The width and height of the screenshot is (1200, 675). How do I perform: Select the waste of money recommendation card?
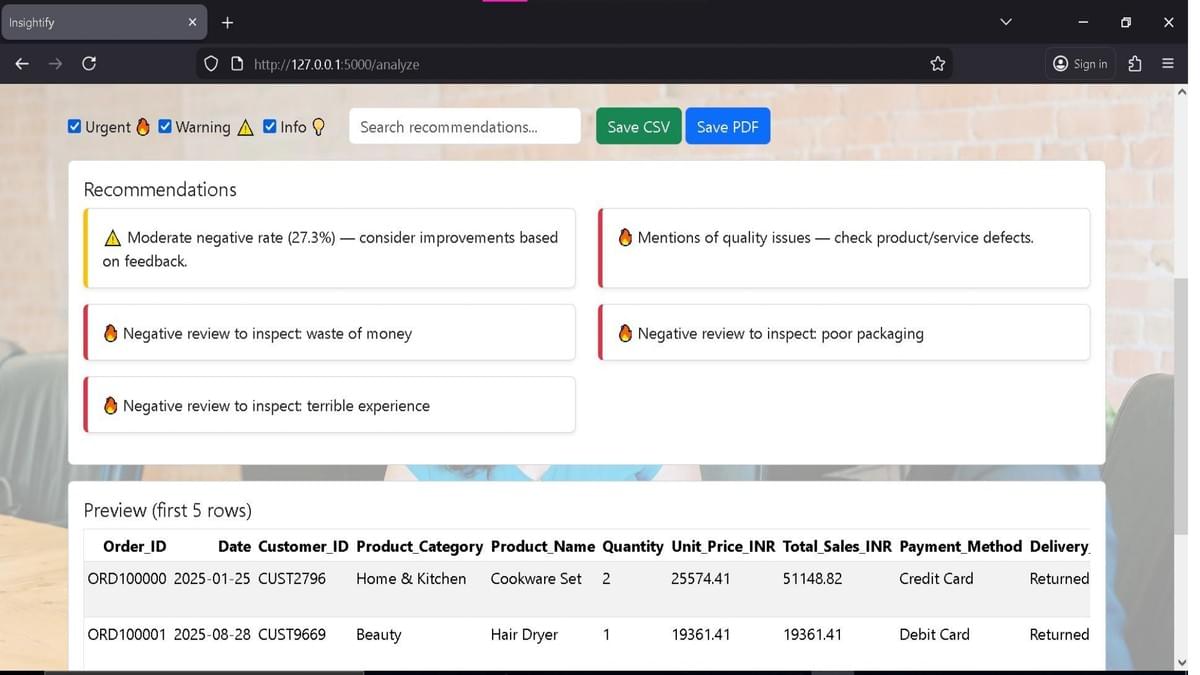coord(330,333)
